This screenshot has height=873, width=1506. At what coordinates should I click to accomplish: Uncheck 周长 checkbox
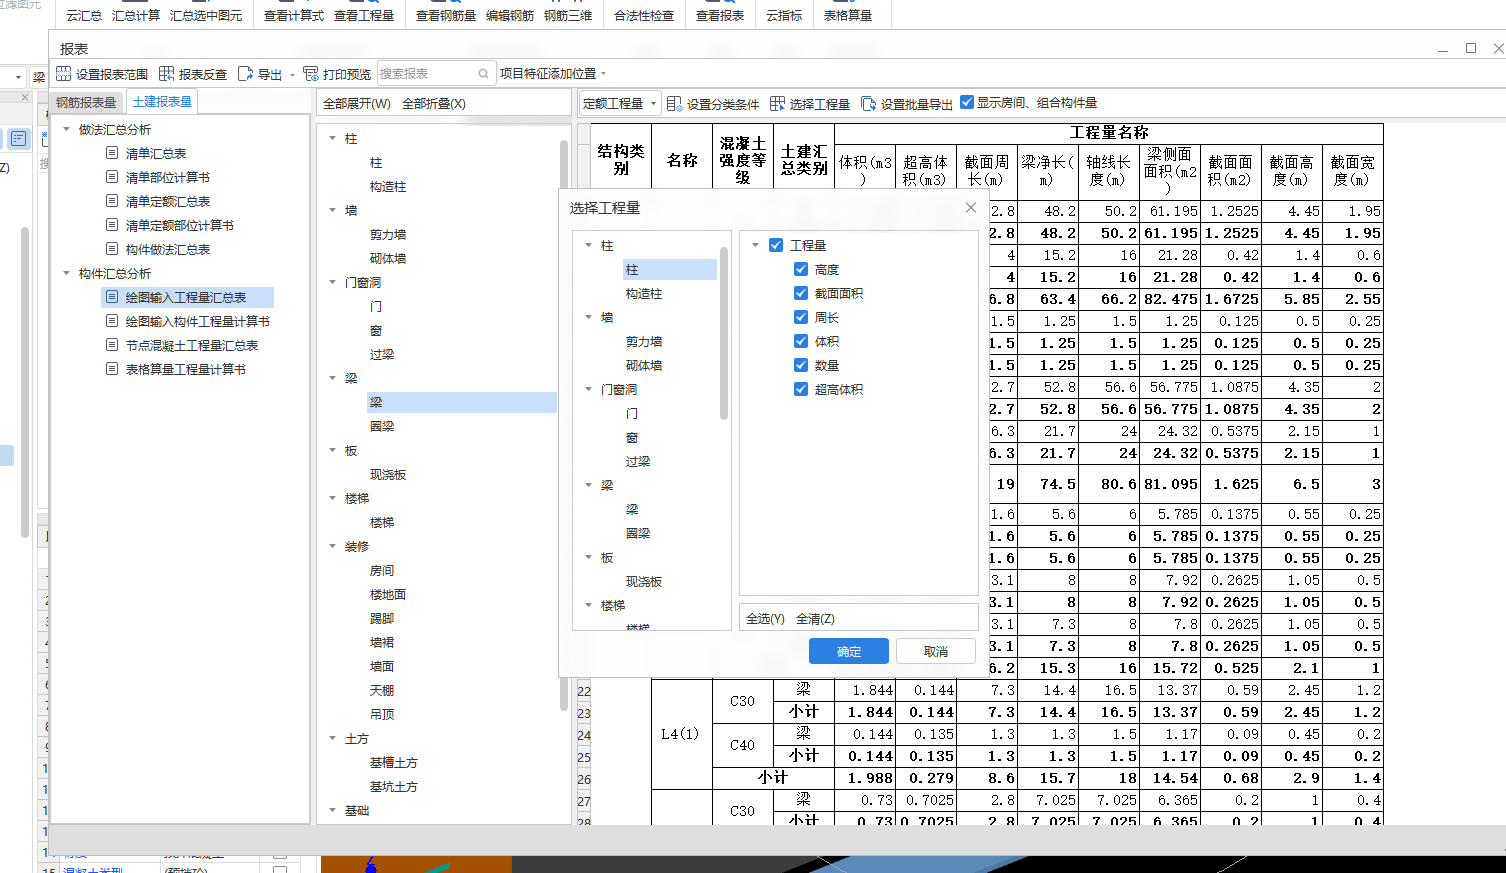pos(801,317)
